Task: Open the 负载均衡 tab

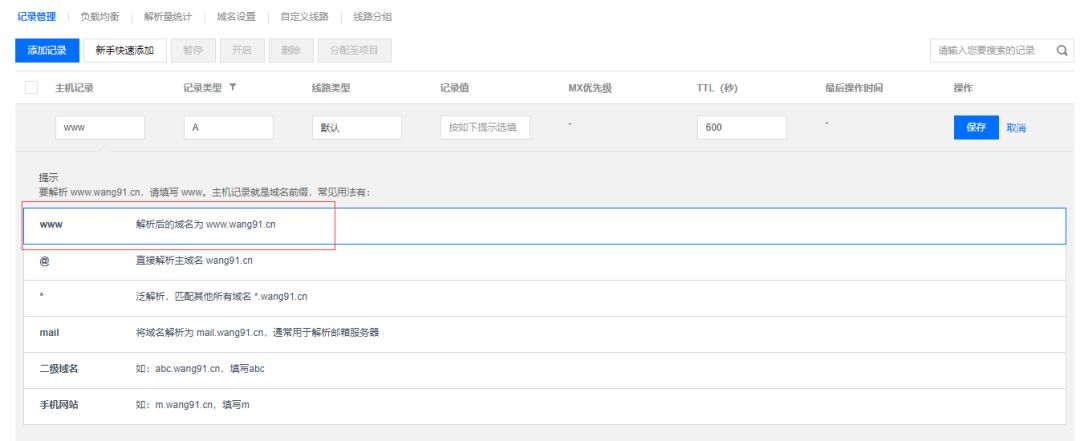Action: [100, 17]
